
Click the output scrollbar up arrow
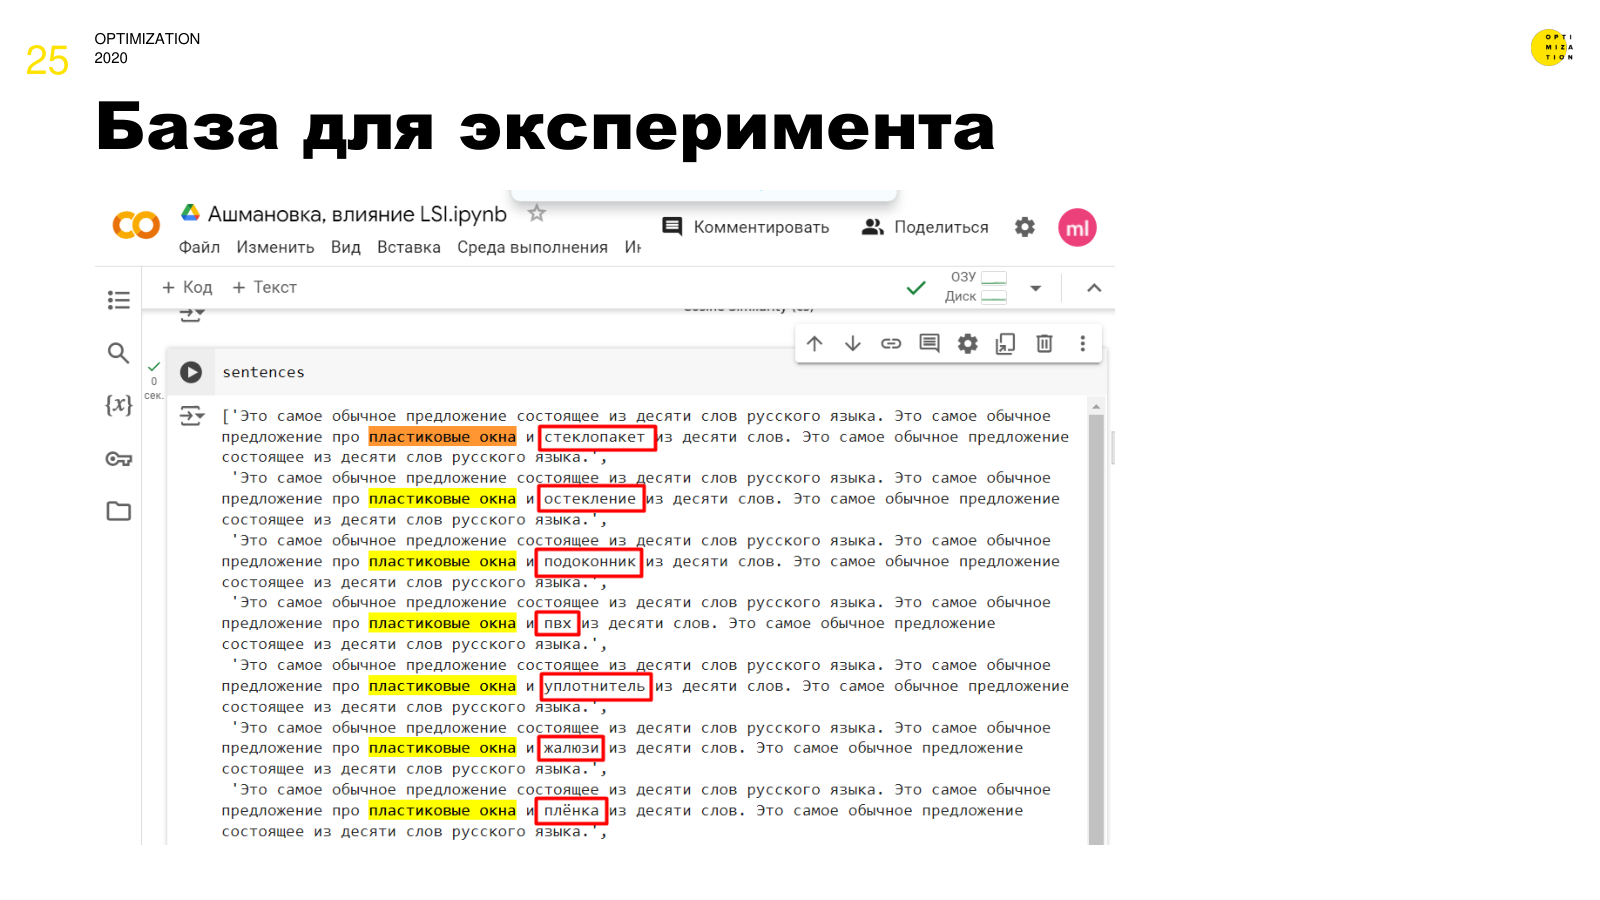point(1096,407)
